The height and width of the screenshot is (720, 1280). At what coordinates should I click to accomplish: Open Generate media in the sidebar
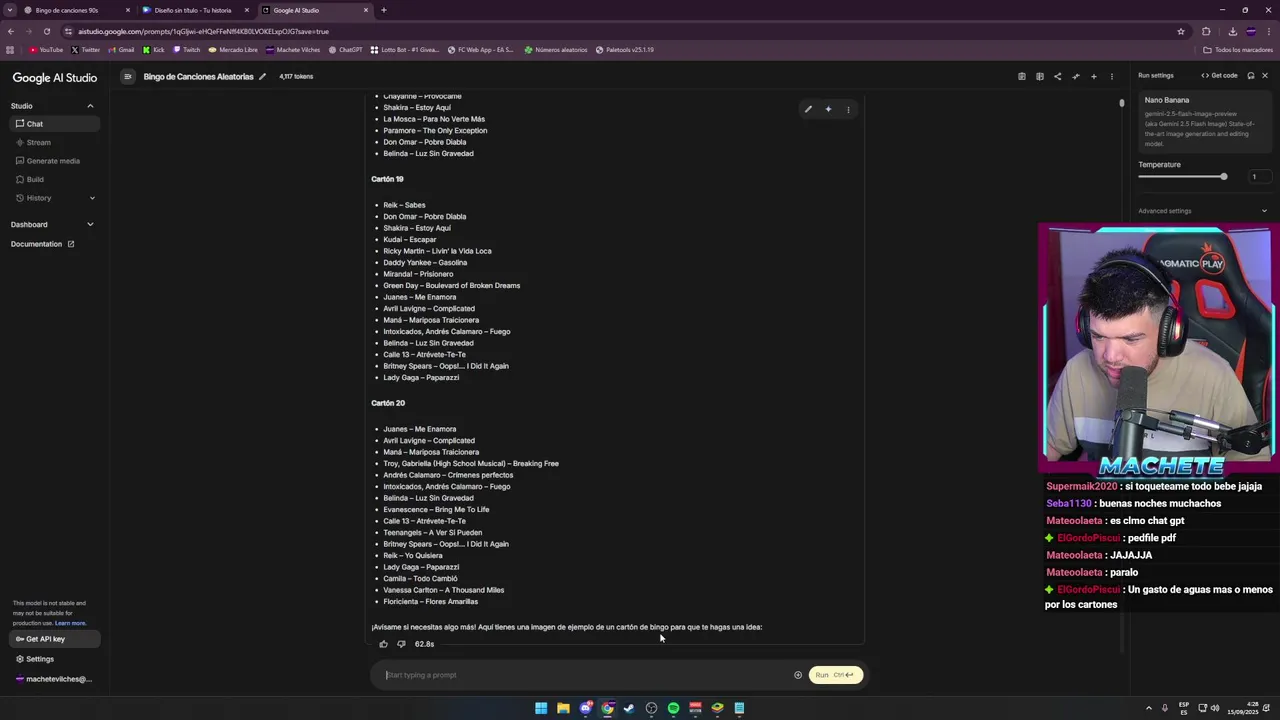point(55,161)
